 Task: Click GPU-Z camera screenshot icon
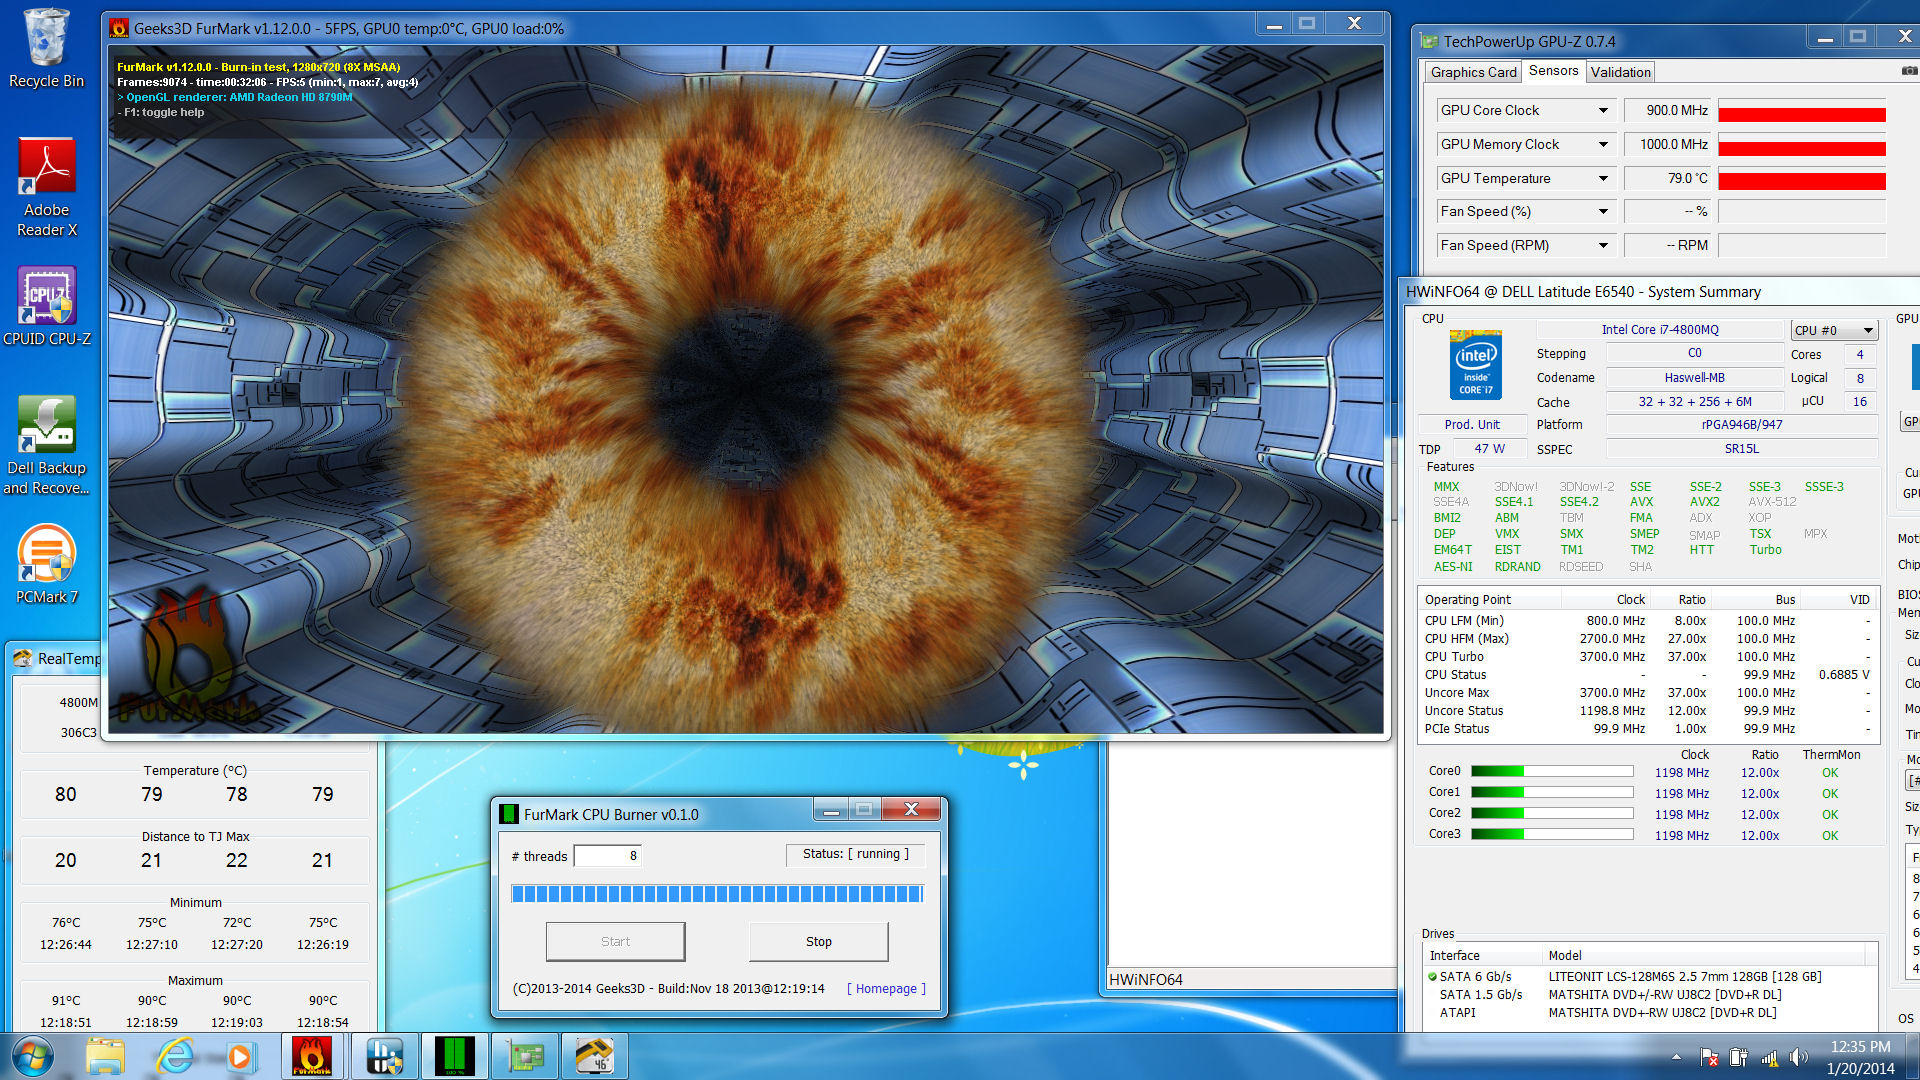tap(1908, 71)
